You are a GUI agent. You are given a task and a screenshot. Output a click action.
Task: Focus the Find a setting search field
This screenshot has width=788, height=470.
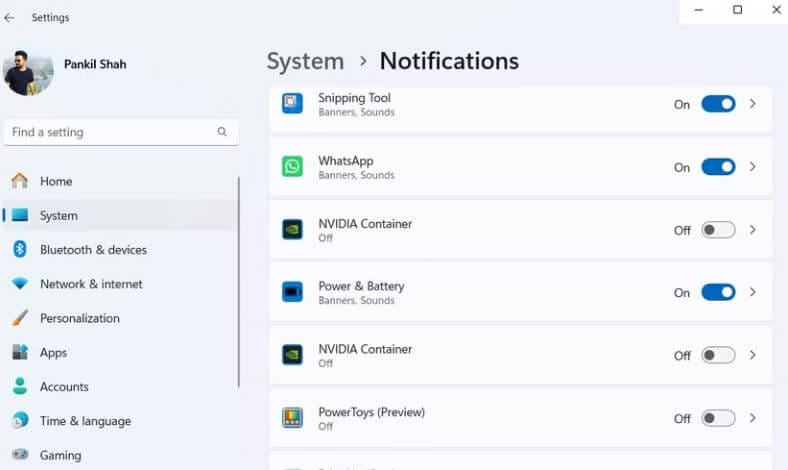(121, 132)
